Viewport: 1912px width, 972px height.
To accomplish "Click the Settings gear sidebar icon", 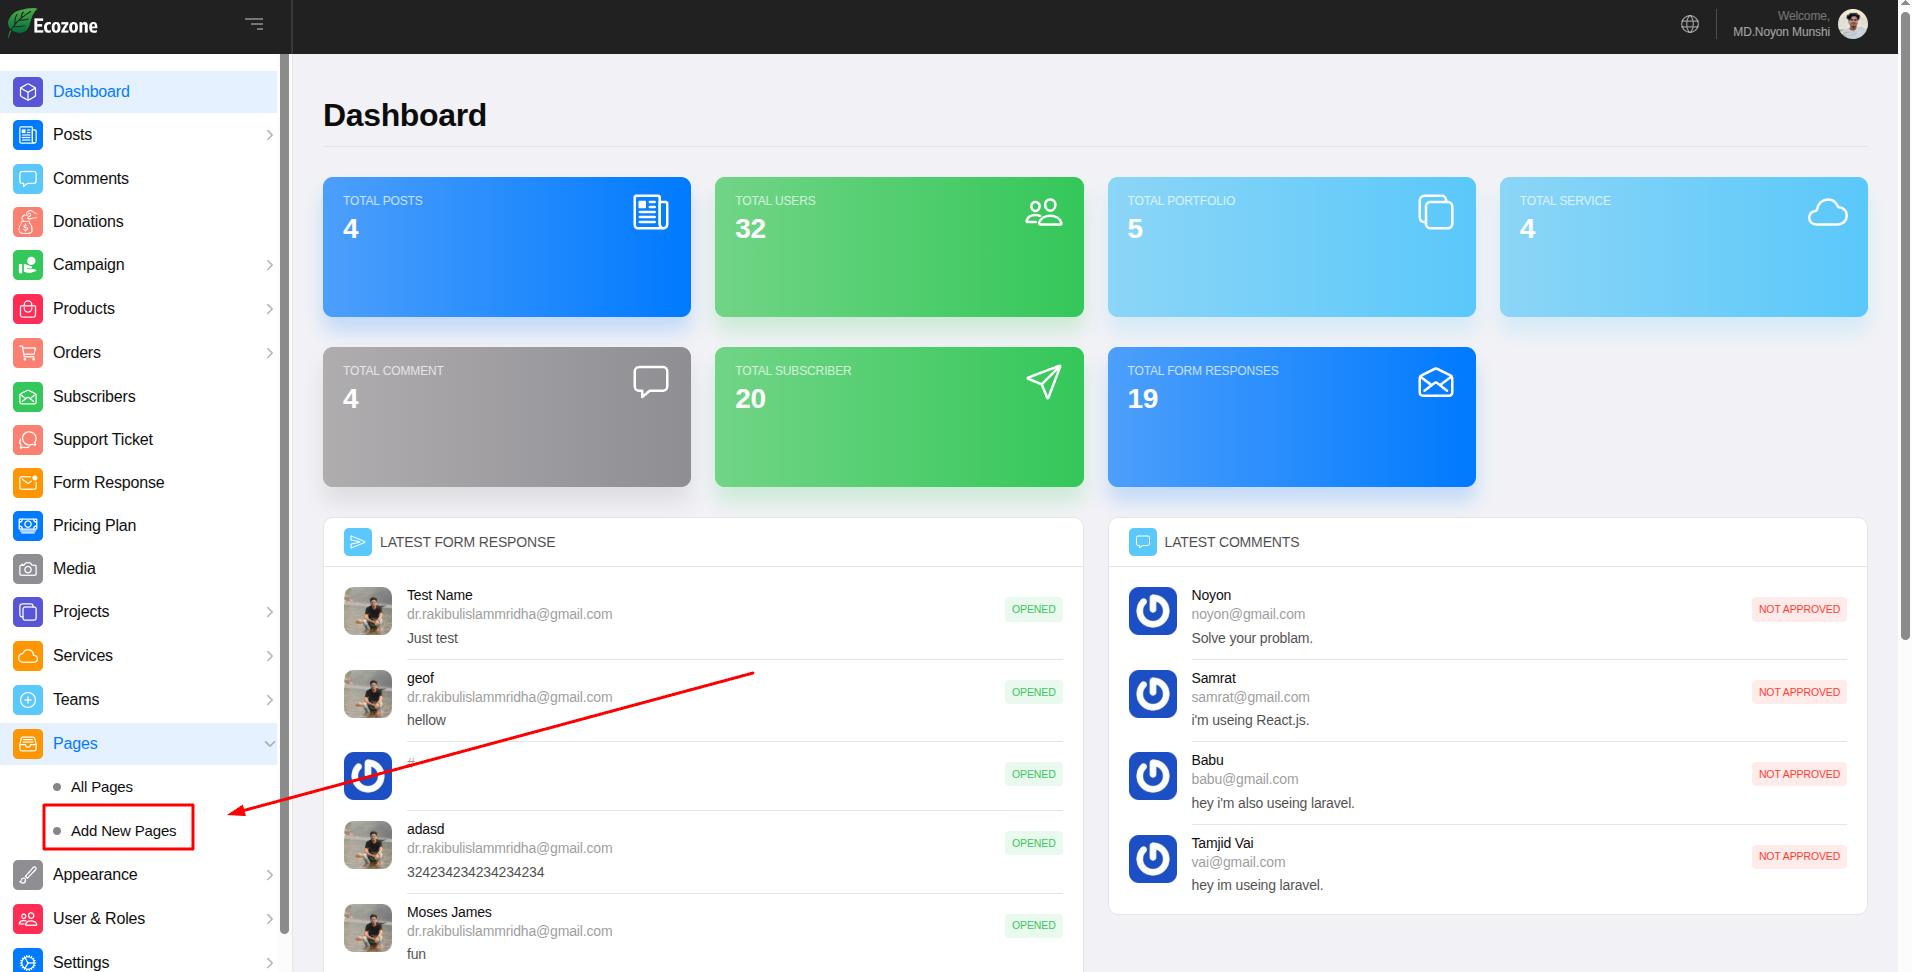I will pos(28,961).
